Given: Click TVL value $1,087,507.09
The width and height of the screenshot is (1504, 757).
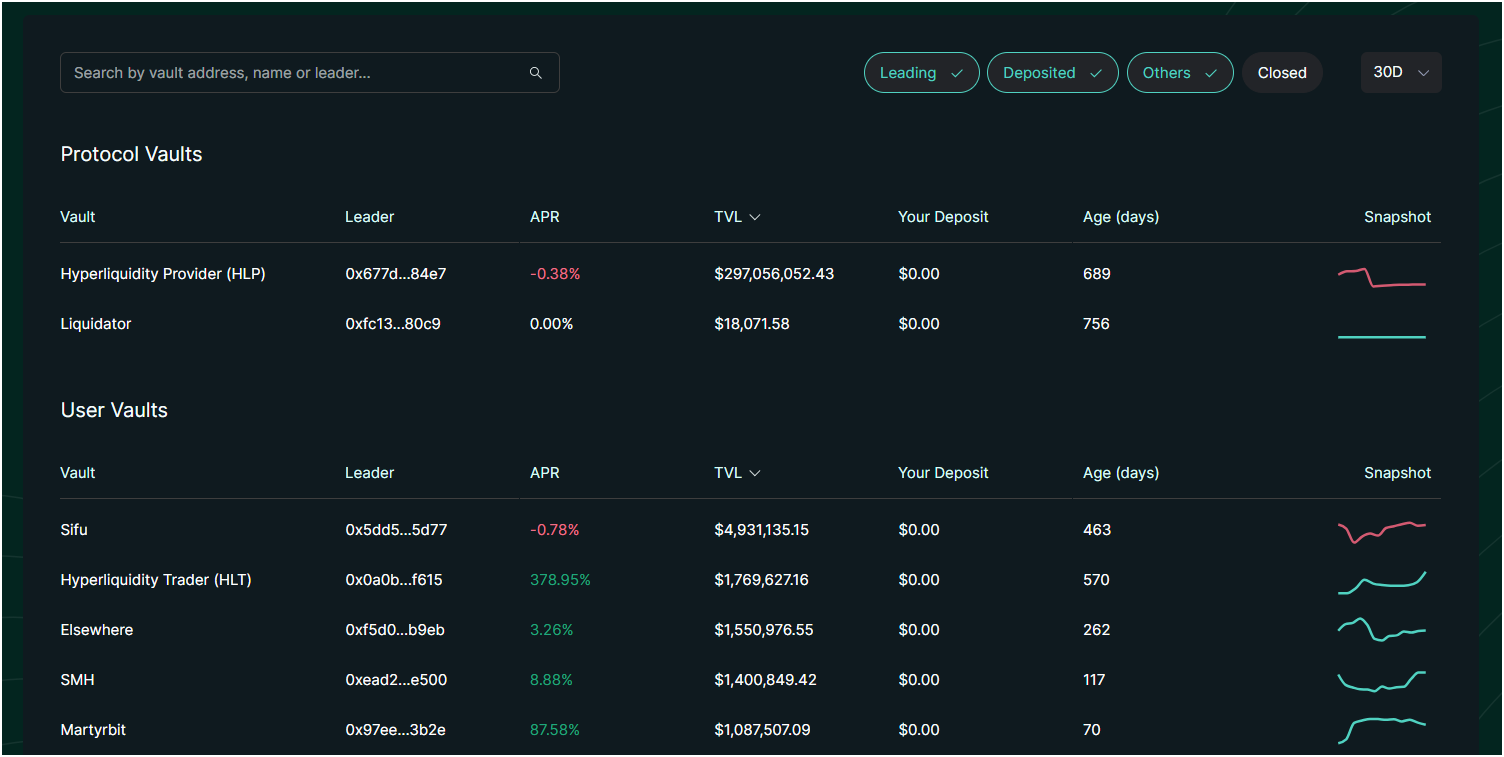Looking at the screenshot, I should pyautogui.click(x=762, y=730).
